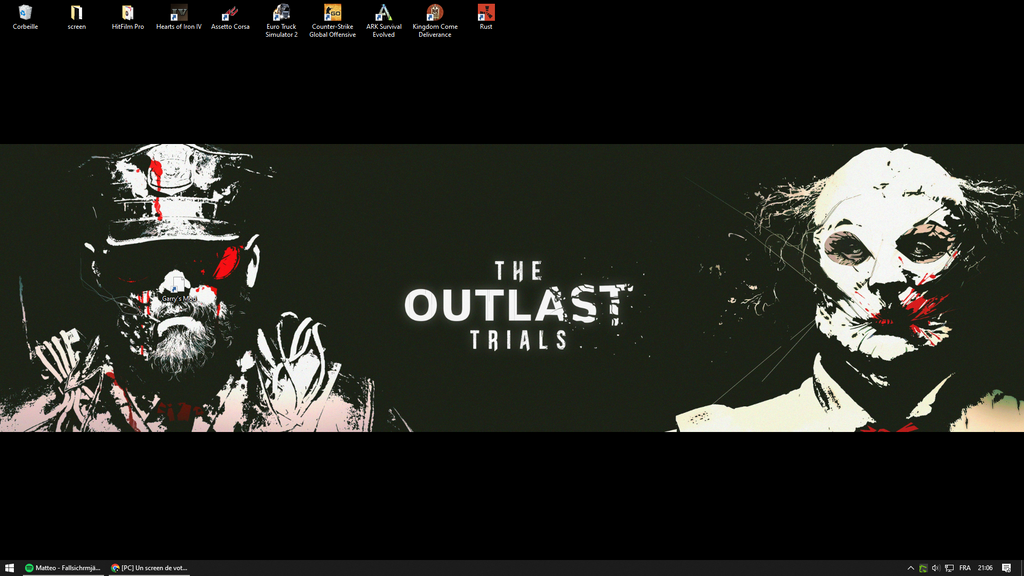Open the volume speaker tray icon
Image resolution: width=1024 pixels, height=576 pixels.
click(936, 568)
